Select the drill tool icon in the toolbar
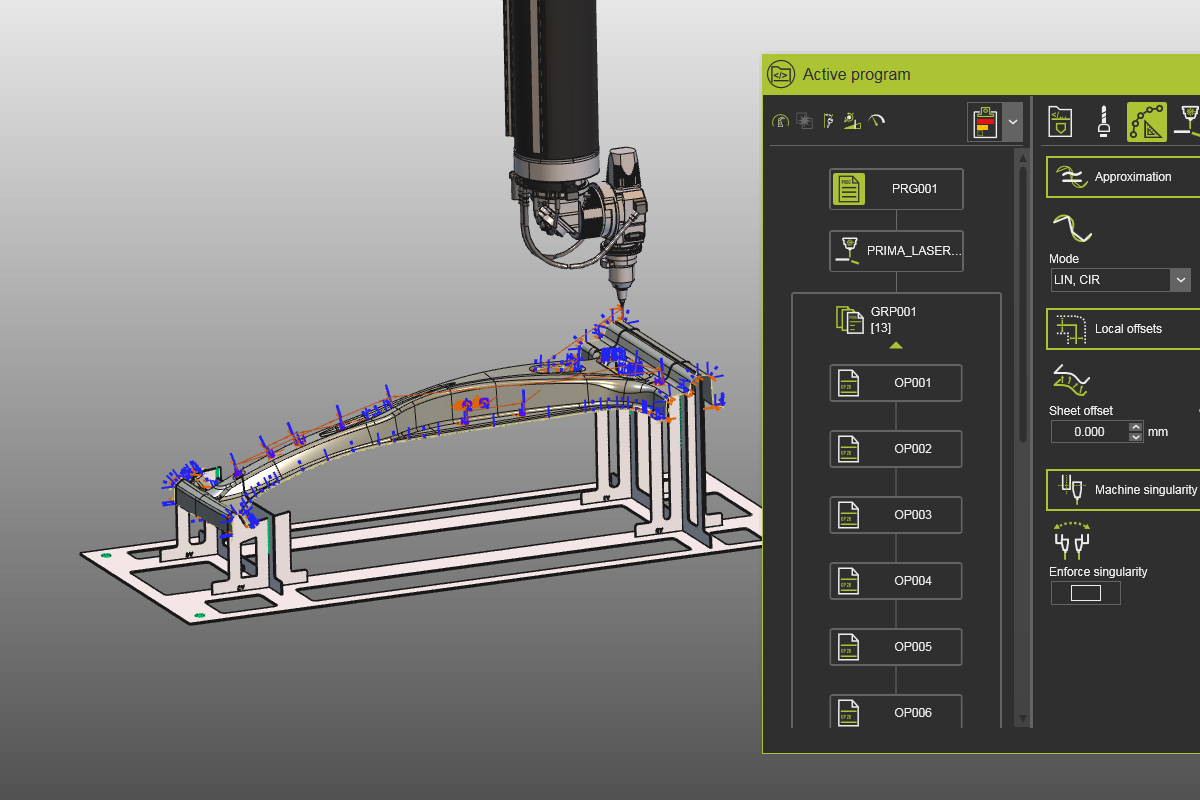 point(1103,120)
